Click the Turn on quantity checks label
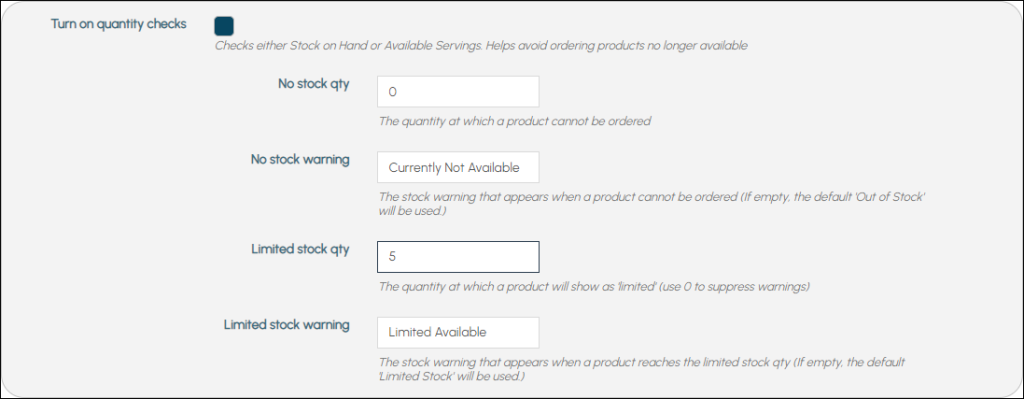The height and width of the screenshot is (399, 1024). (x=118, y=24)
